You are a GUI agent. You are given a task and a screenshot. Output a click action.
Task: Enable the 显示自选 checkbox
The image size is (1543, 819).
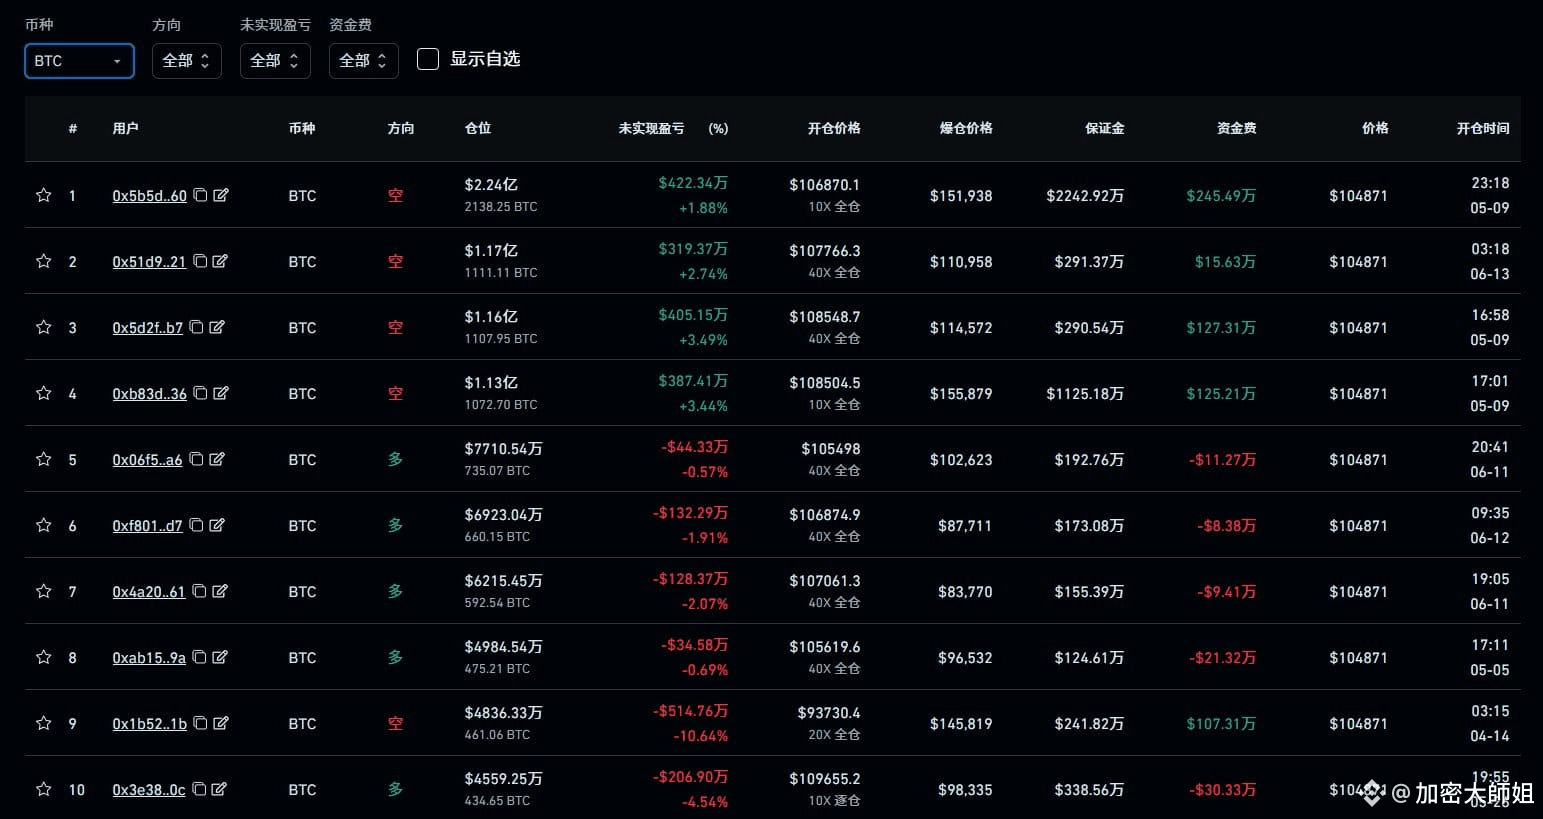428,59
